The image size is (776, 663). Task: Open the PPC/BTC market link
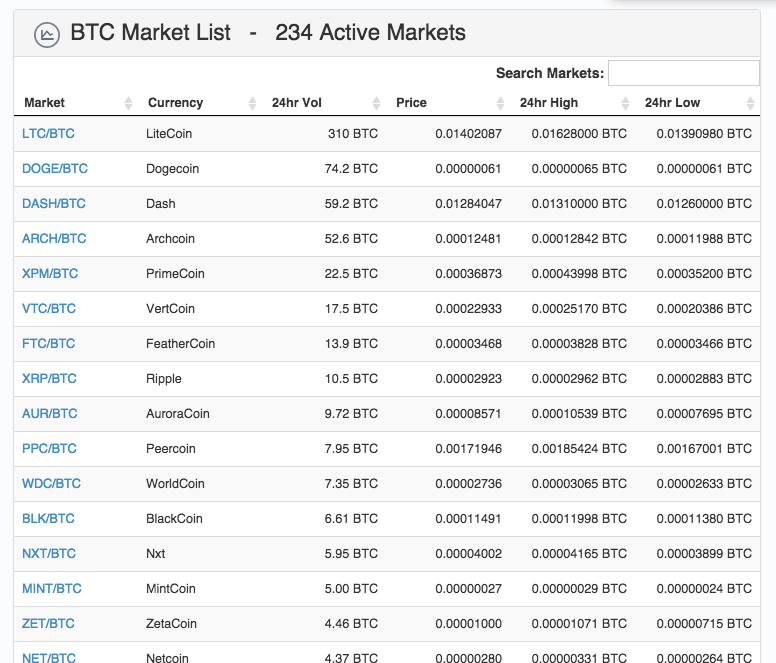(49, 449)
